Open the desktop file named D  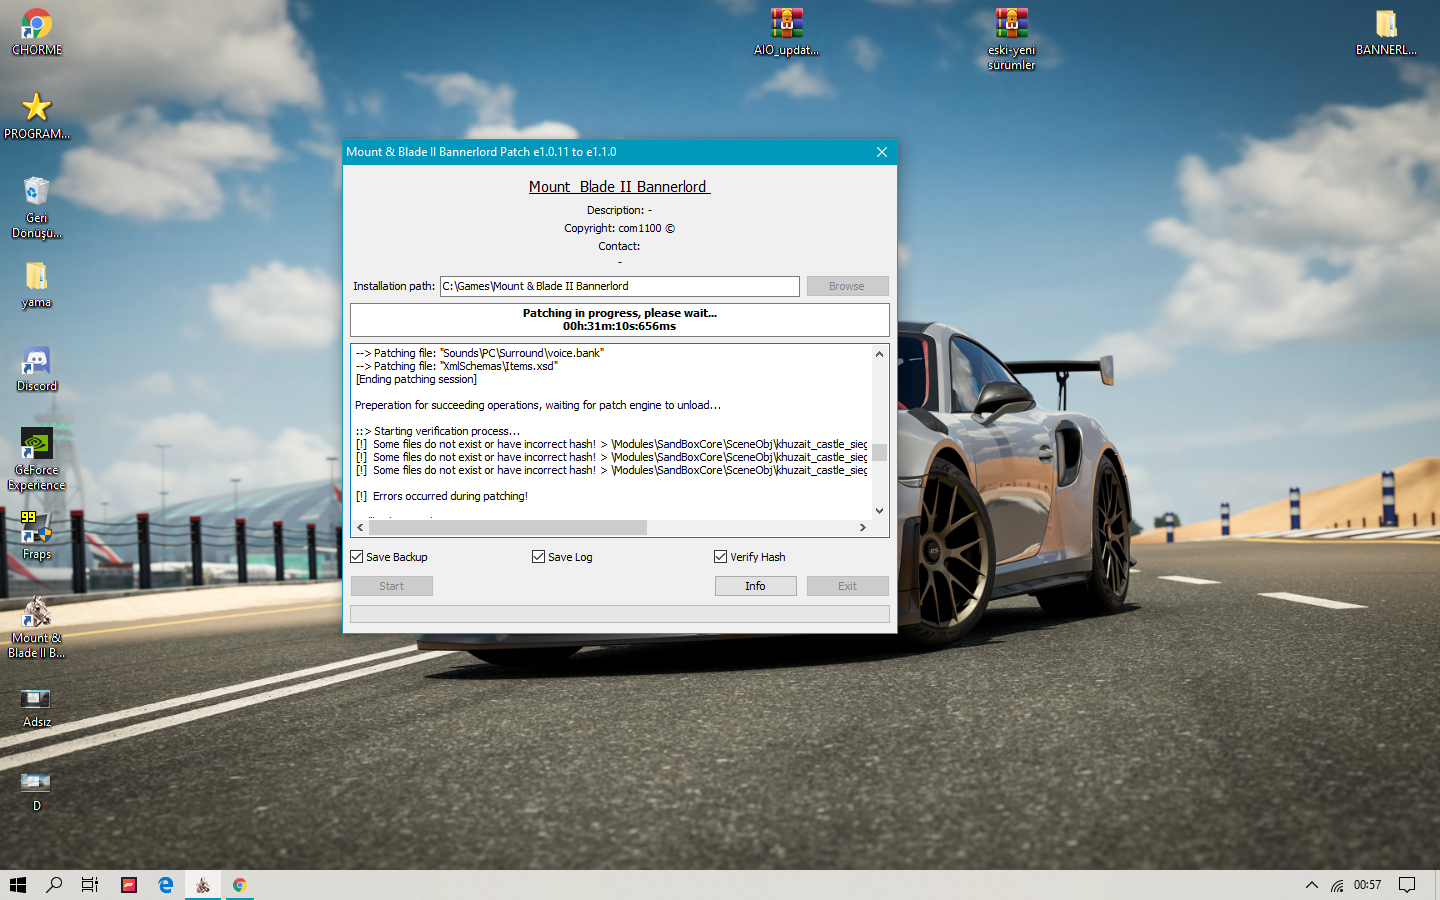(x=37, y=790)
